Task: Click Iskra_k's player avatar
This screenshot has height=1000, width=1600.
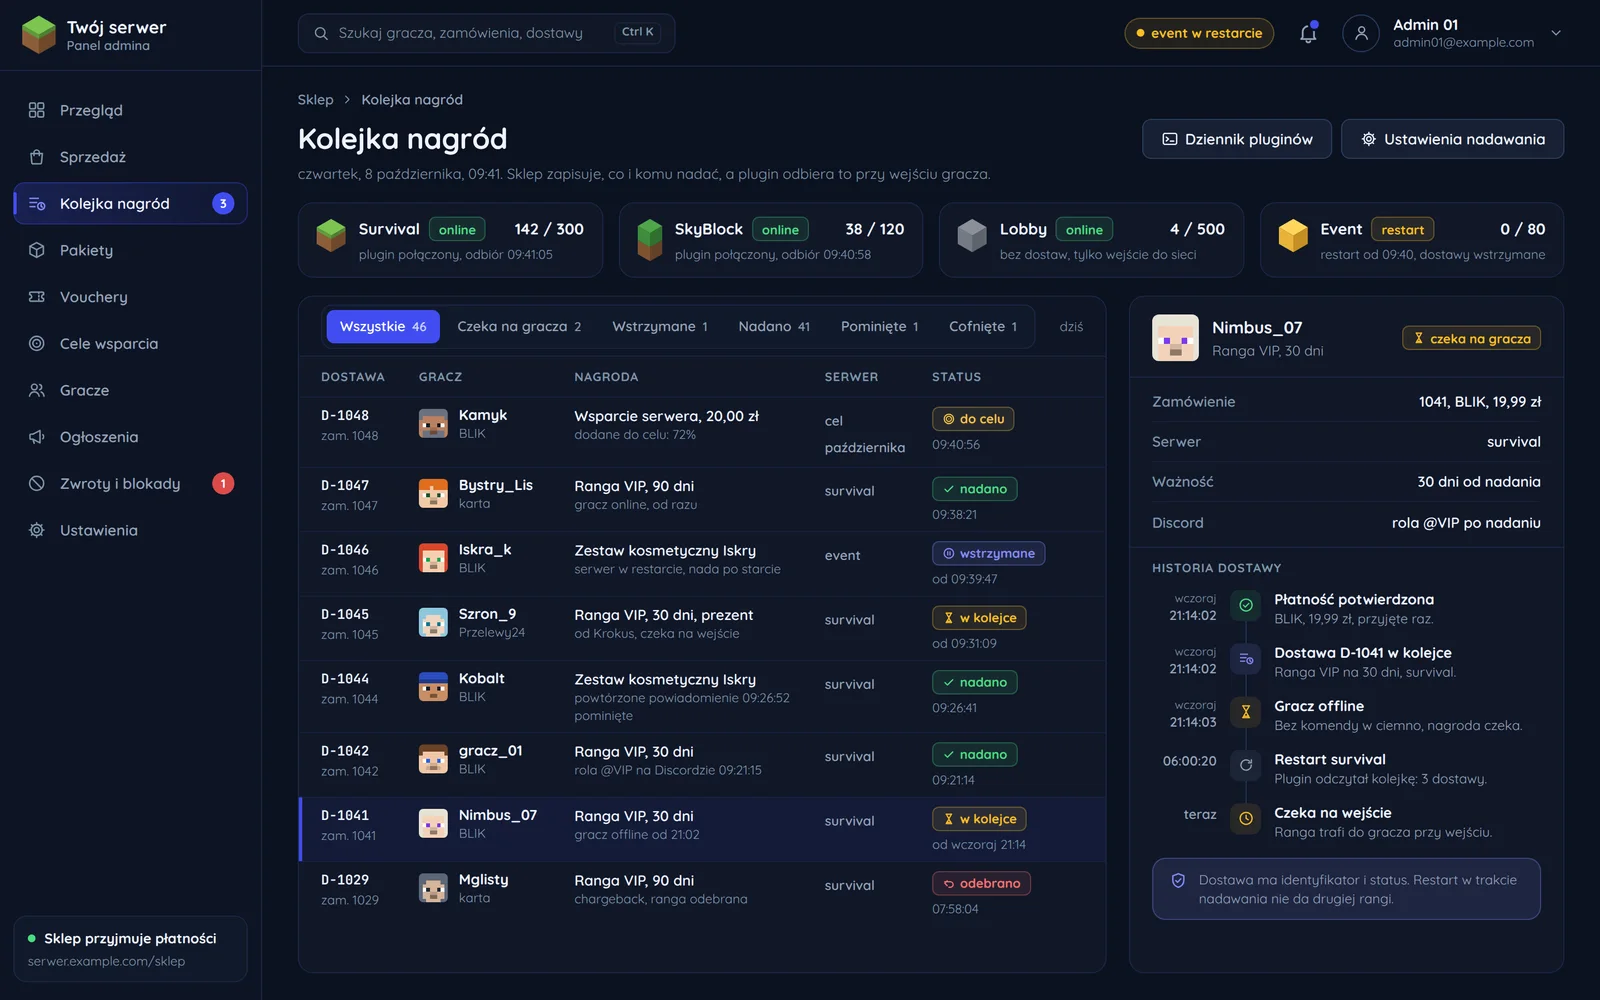Action: coord(433,558)
